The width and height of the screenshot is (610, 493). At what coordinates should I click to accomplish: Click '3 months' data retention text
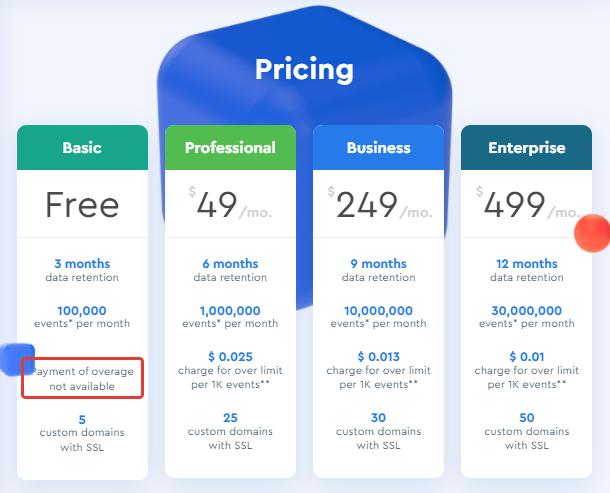tap(82, 263)
